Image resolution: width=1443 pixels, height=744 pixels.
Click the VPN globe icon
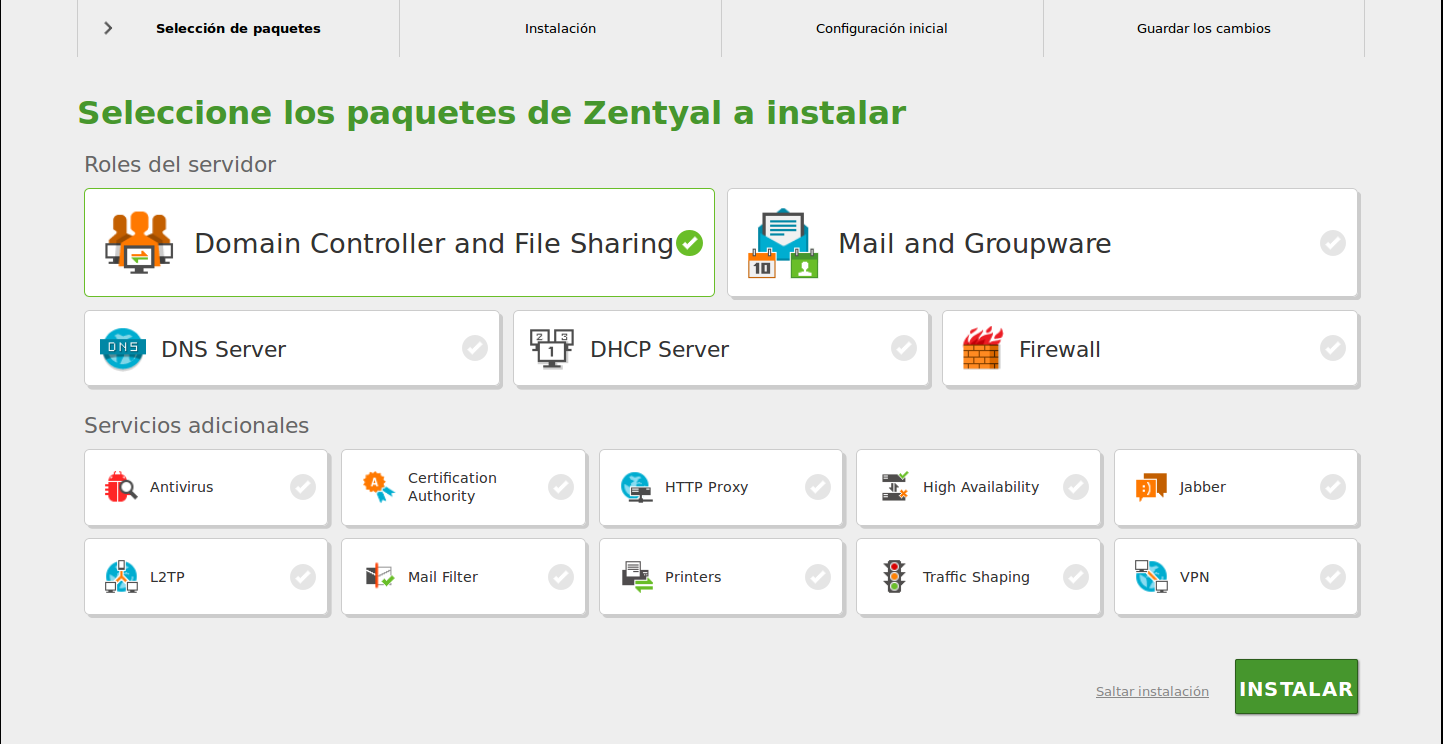[x=1151, y=577]
